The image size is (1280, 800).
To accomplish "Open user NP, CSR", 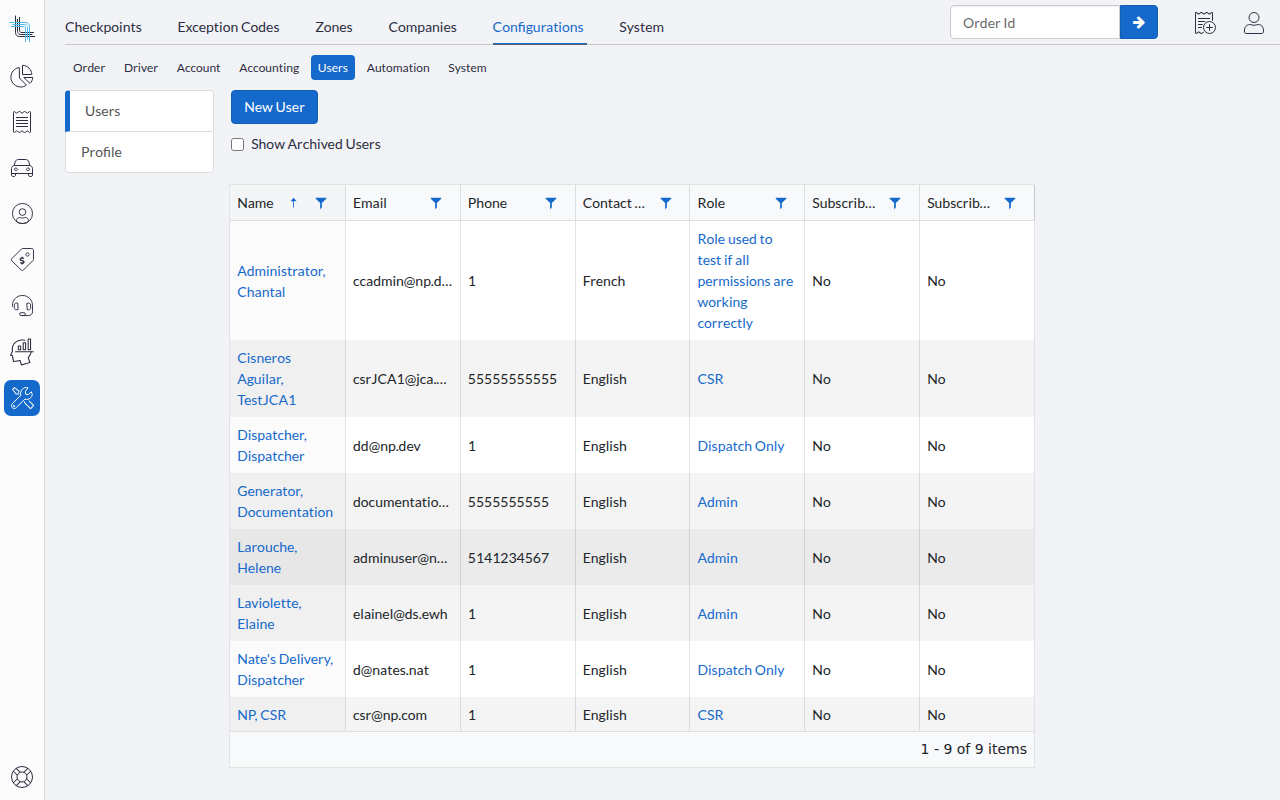I will (262, 715).
